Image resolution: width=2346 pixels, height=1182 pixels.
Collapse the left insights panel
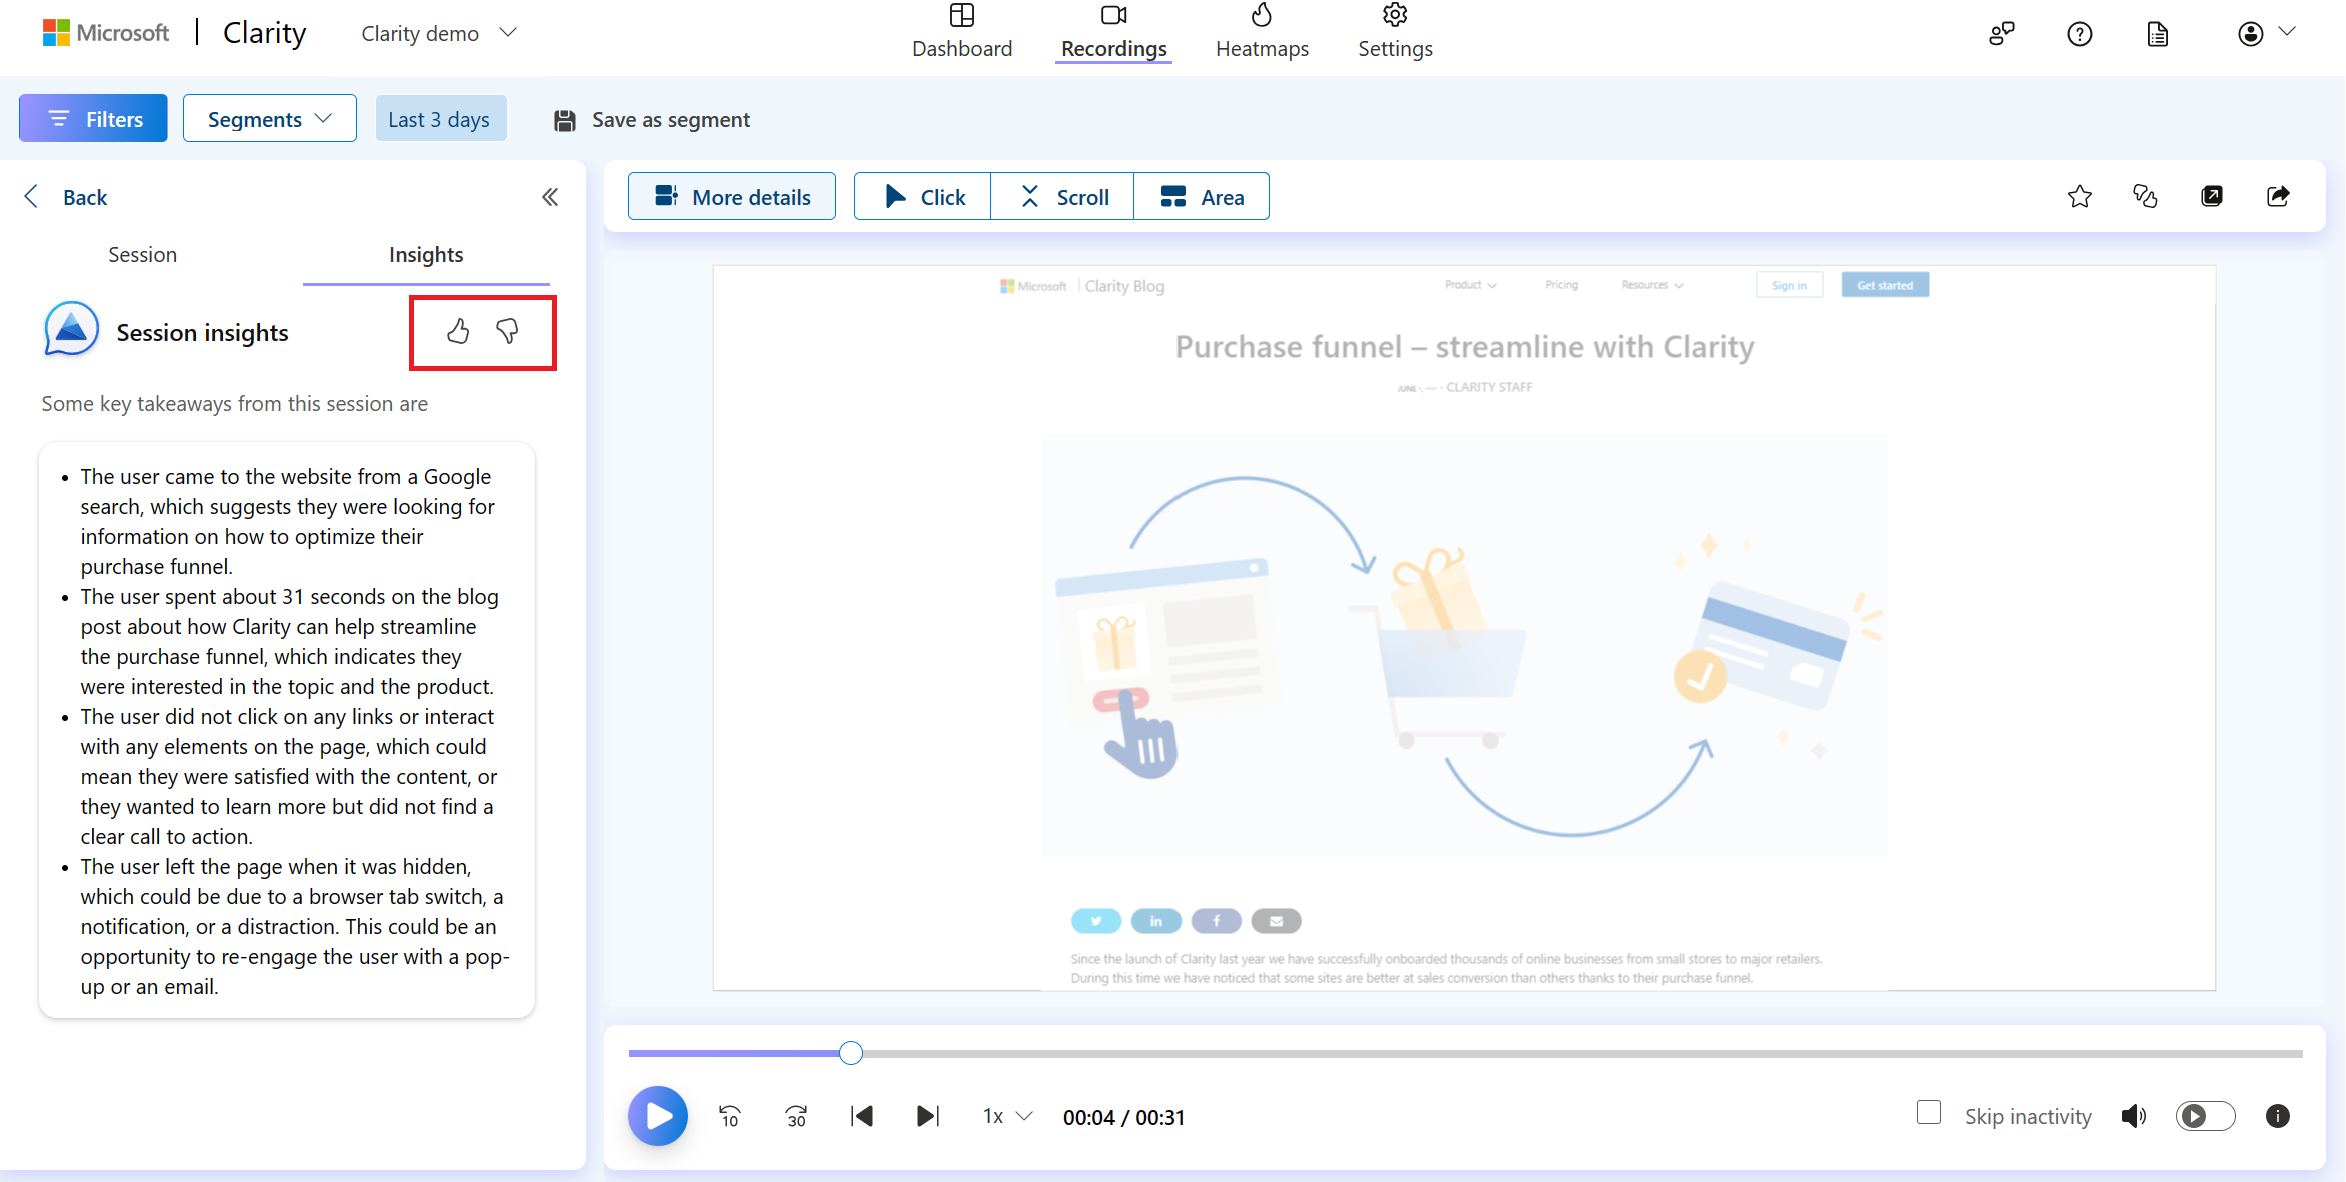click(550, 197)
